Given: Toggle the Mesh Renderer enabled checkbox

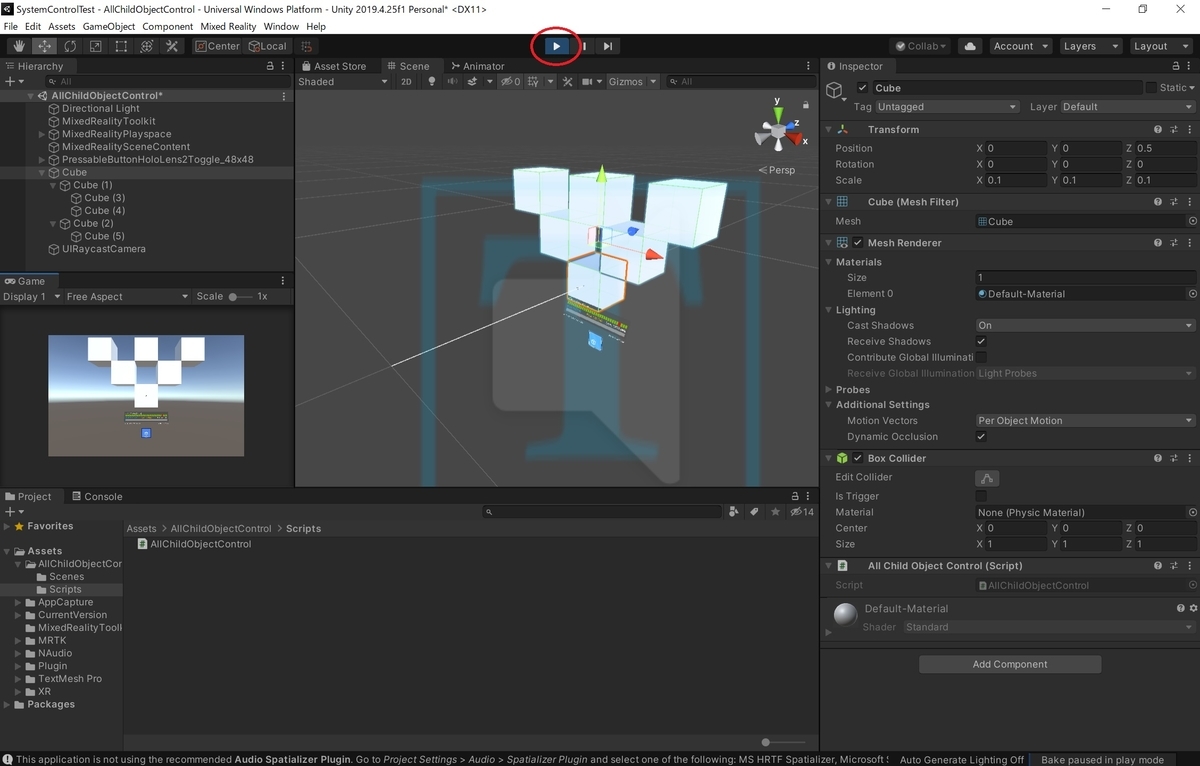Looking at the screenshot, I should pyautogui.click(x=858, y=243).
